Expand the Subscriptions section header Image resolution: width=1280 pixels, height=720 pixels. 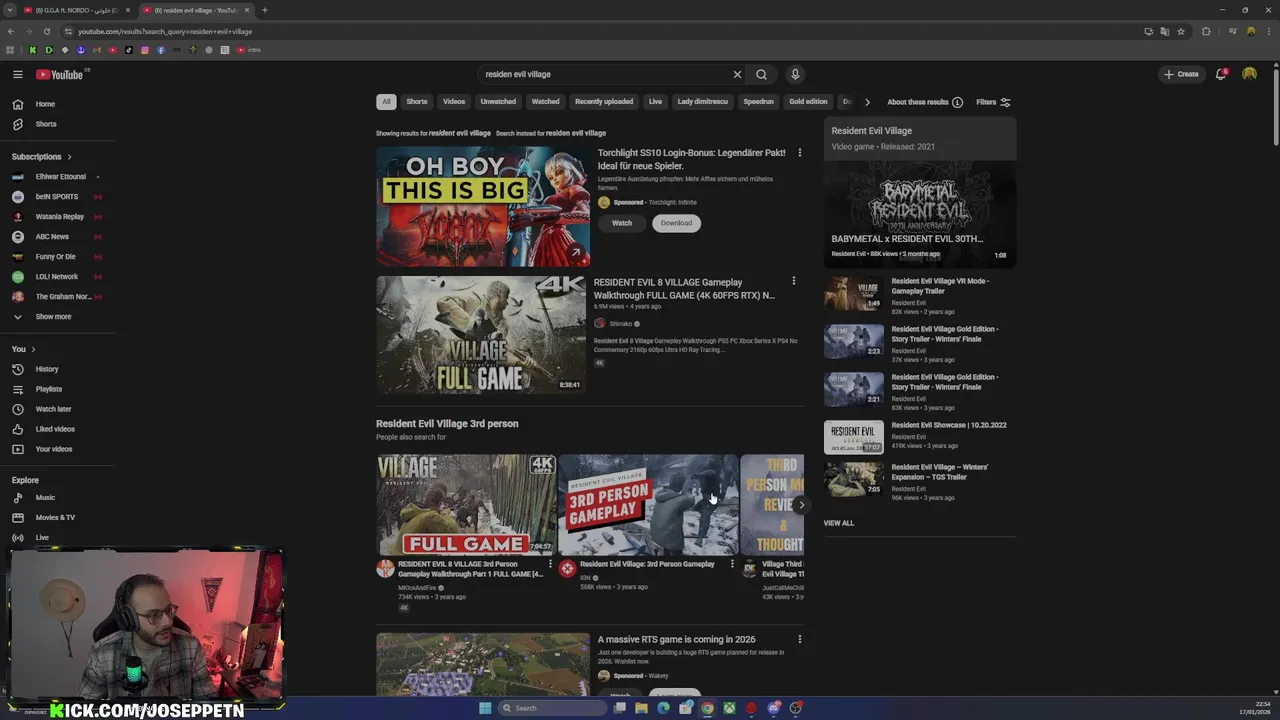pyautogui.click(x=42, y=157)
